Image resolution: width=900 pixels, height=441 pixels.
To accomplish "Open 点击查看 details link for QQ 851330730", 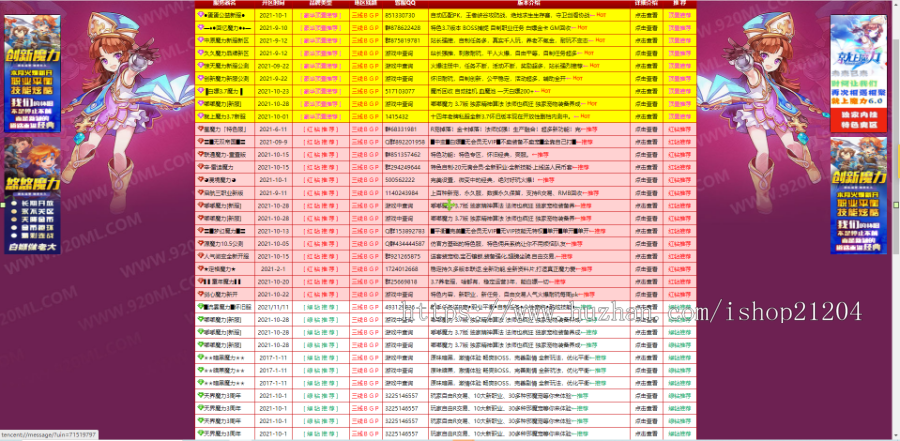I will click(646, 15).
